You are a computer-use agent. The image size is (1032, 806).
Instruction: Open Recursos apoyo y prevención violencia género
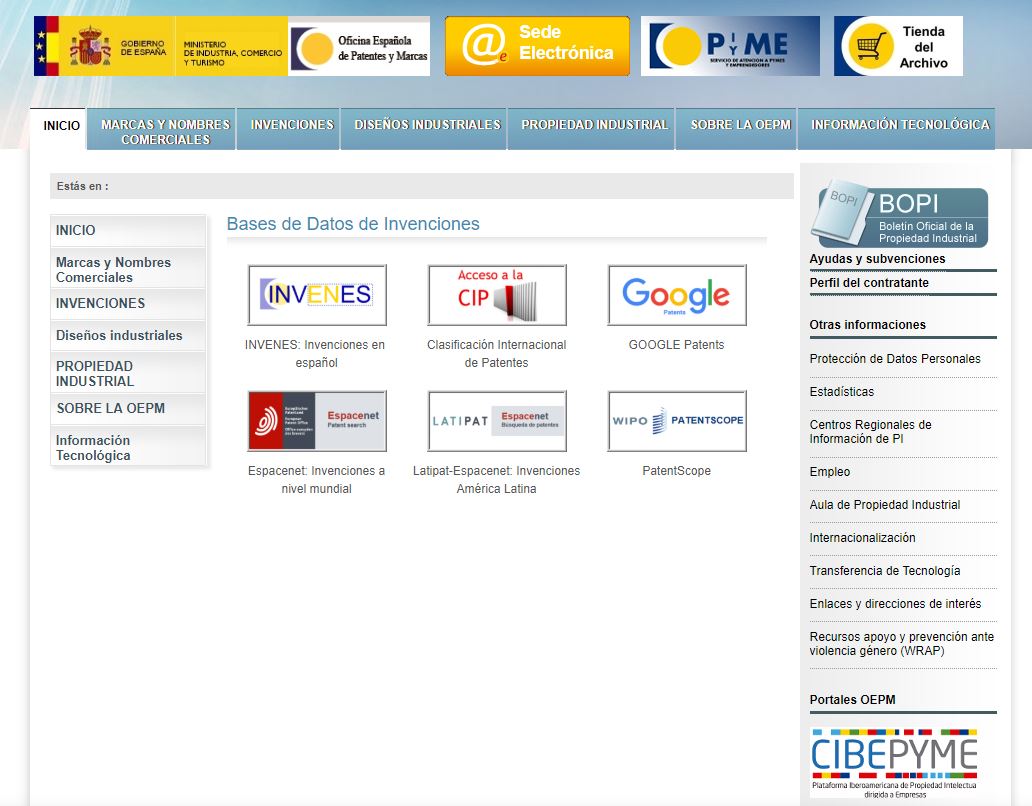click(902, 643)
